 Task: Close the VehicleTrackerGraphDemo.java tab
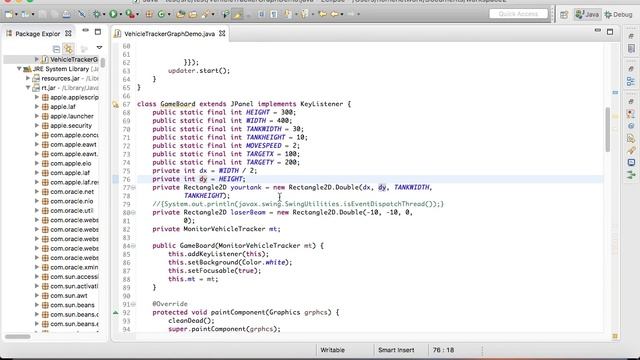point(222,33)
